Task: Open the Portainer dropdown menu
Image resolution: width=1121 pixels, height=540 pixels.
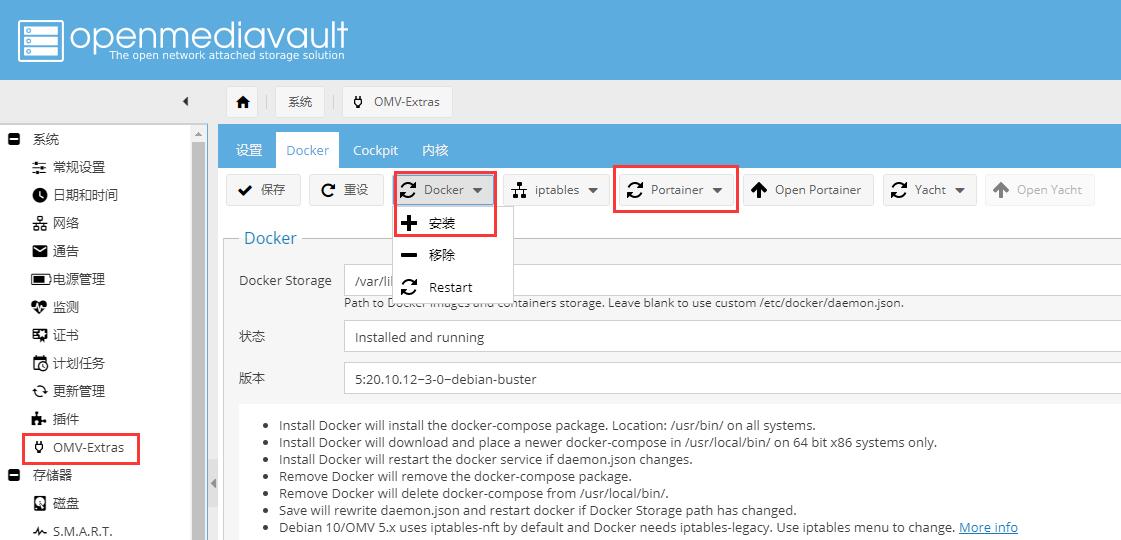Action: coord(676,190)
